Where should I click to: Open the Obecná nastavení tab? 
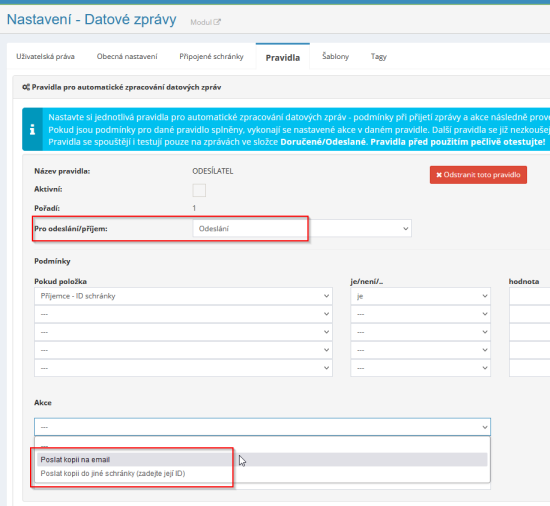pyautogui.click(x=127, y=56)
